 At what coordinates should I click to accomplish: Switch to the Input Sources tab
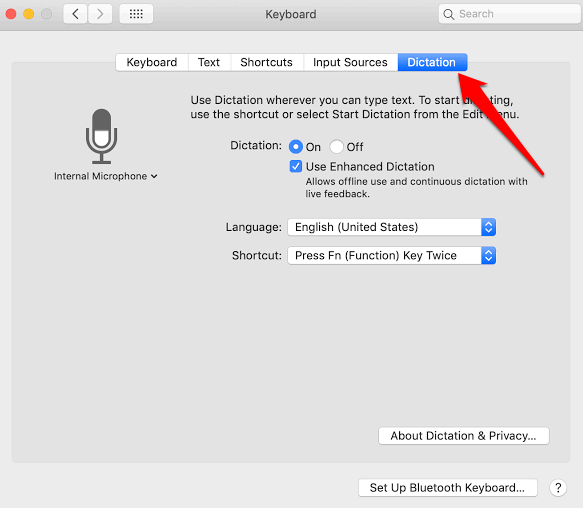click(350, 62)
